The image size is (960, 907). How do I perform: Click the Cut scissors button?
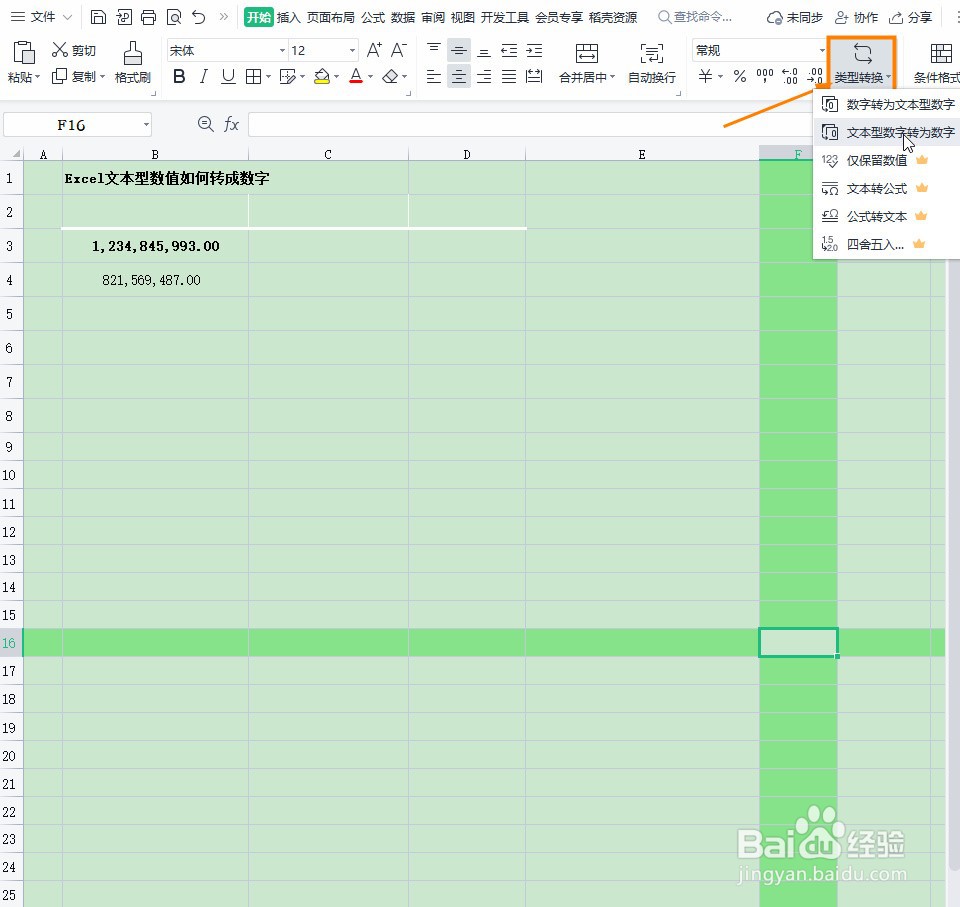(x=74, y=50)
